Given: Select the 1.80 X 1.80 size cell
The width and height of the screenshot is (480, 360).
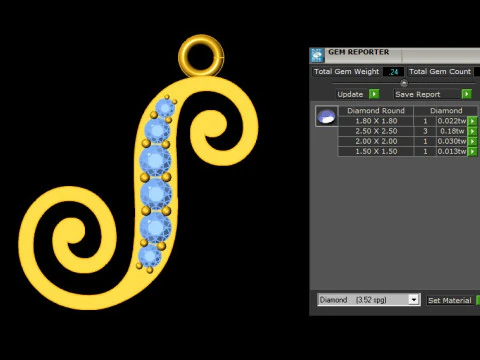Looking at the screenshot, I should (x=376, y=121).
